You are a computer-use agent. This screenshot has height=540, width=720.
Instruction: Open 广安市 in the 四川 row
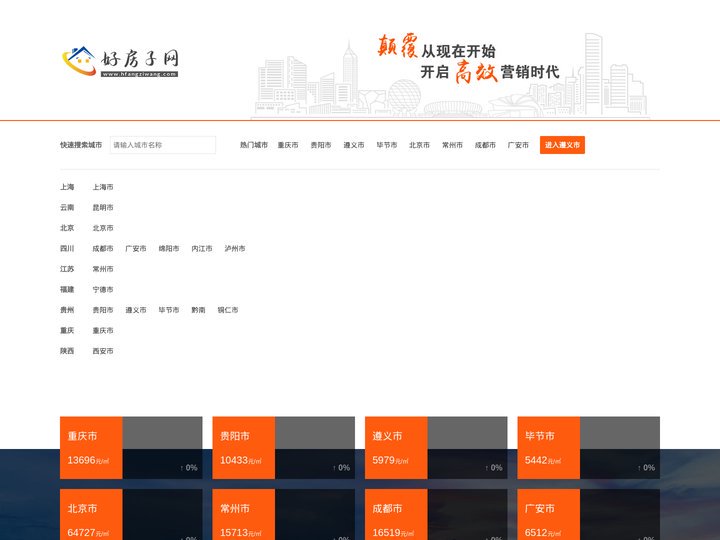(x=136, y=248)
